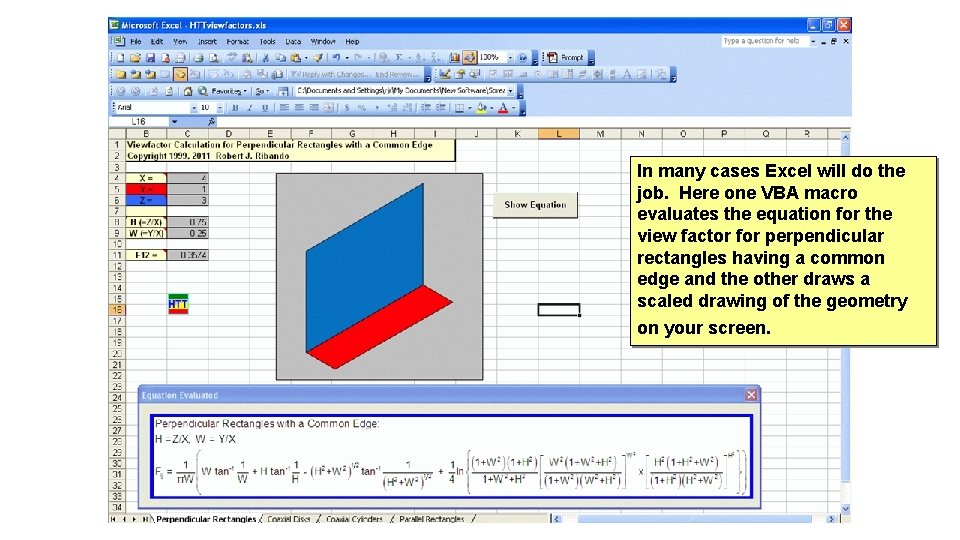The width and height of the screenshot is (960, 540).
Task: Undo the last action
Action: point(336,58)
